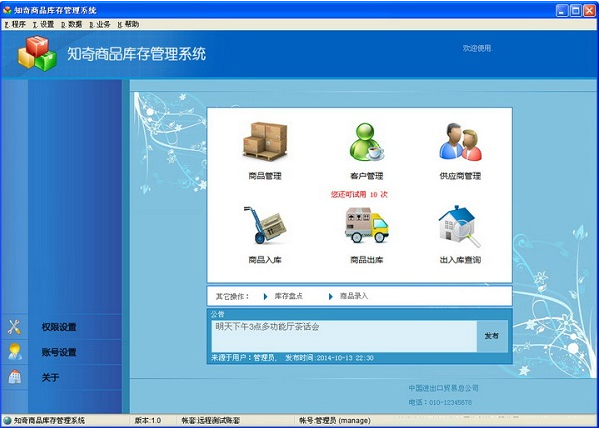Open the 程序 menu
The width and height of the screenshot is (599, 428).
click(15, 24)
